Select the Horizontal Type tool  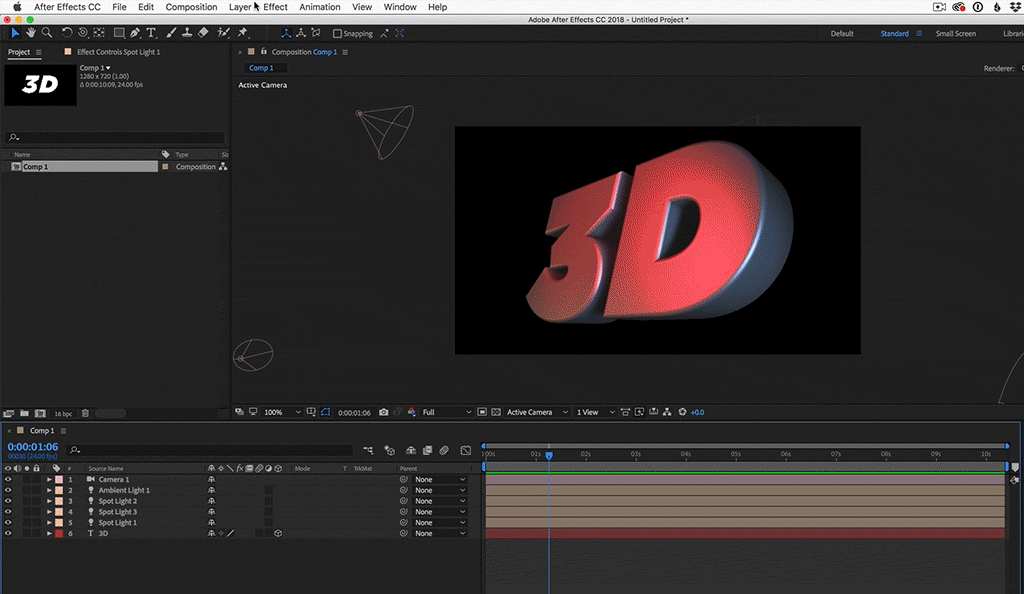[x=151, y=33]
